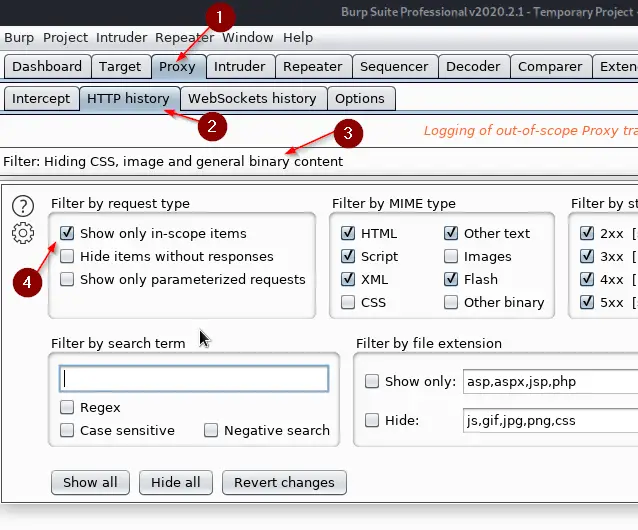
Task: Switch to the Dashboard tab
Action: [47, 66]
